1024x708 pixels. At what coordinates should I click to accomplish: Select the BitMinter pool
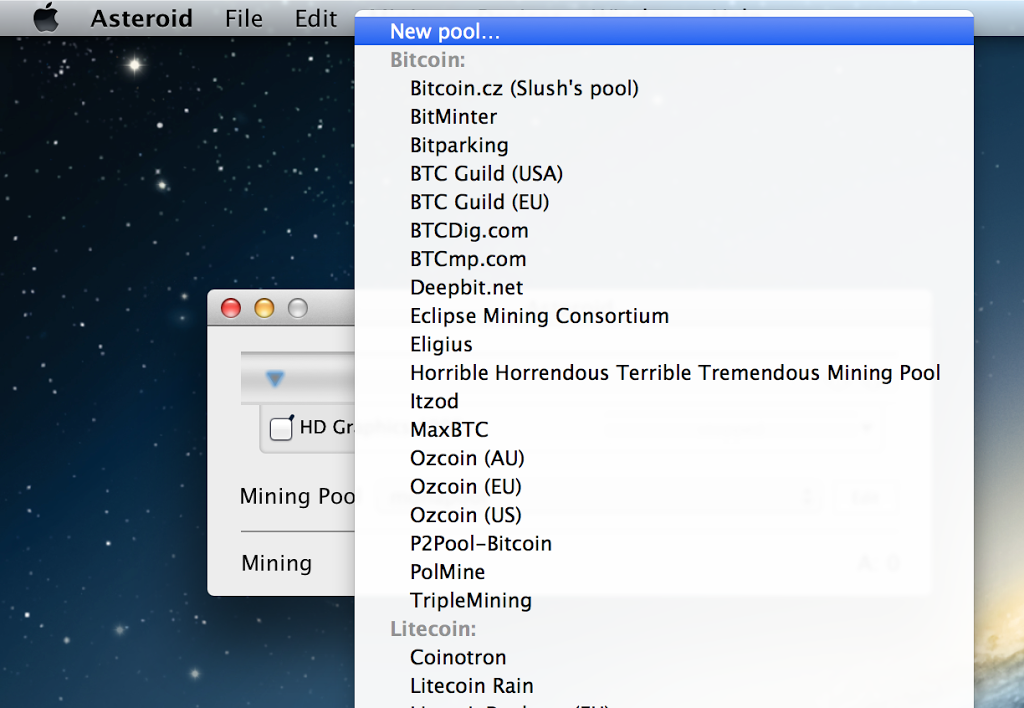coord(664,117)
